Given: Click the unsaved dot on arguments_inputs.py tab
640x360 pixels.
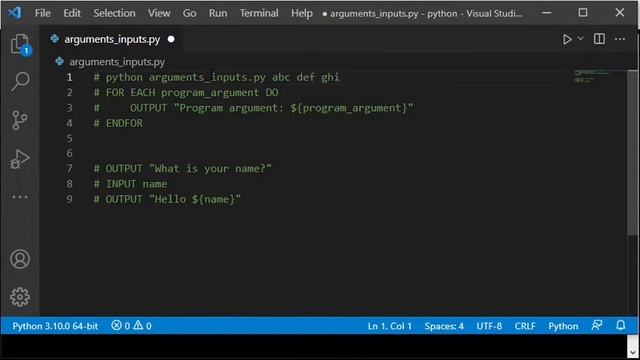Looking at the screenshot, I should pyautogui.click(x=171, y=39).
